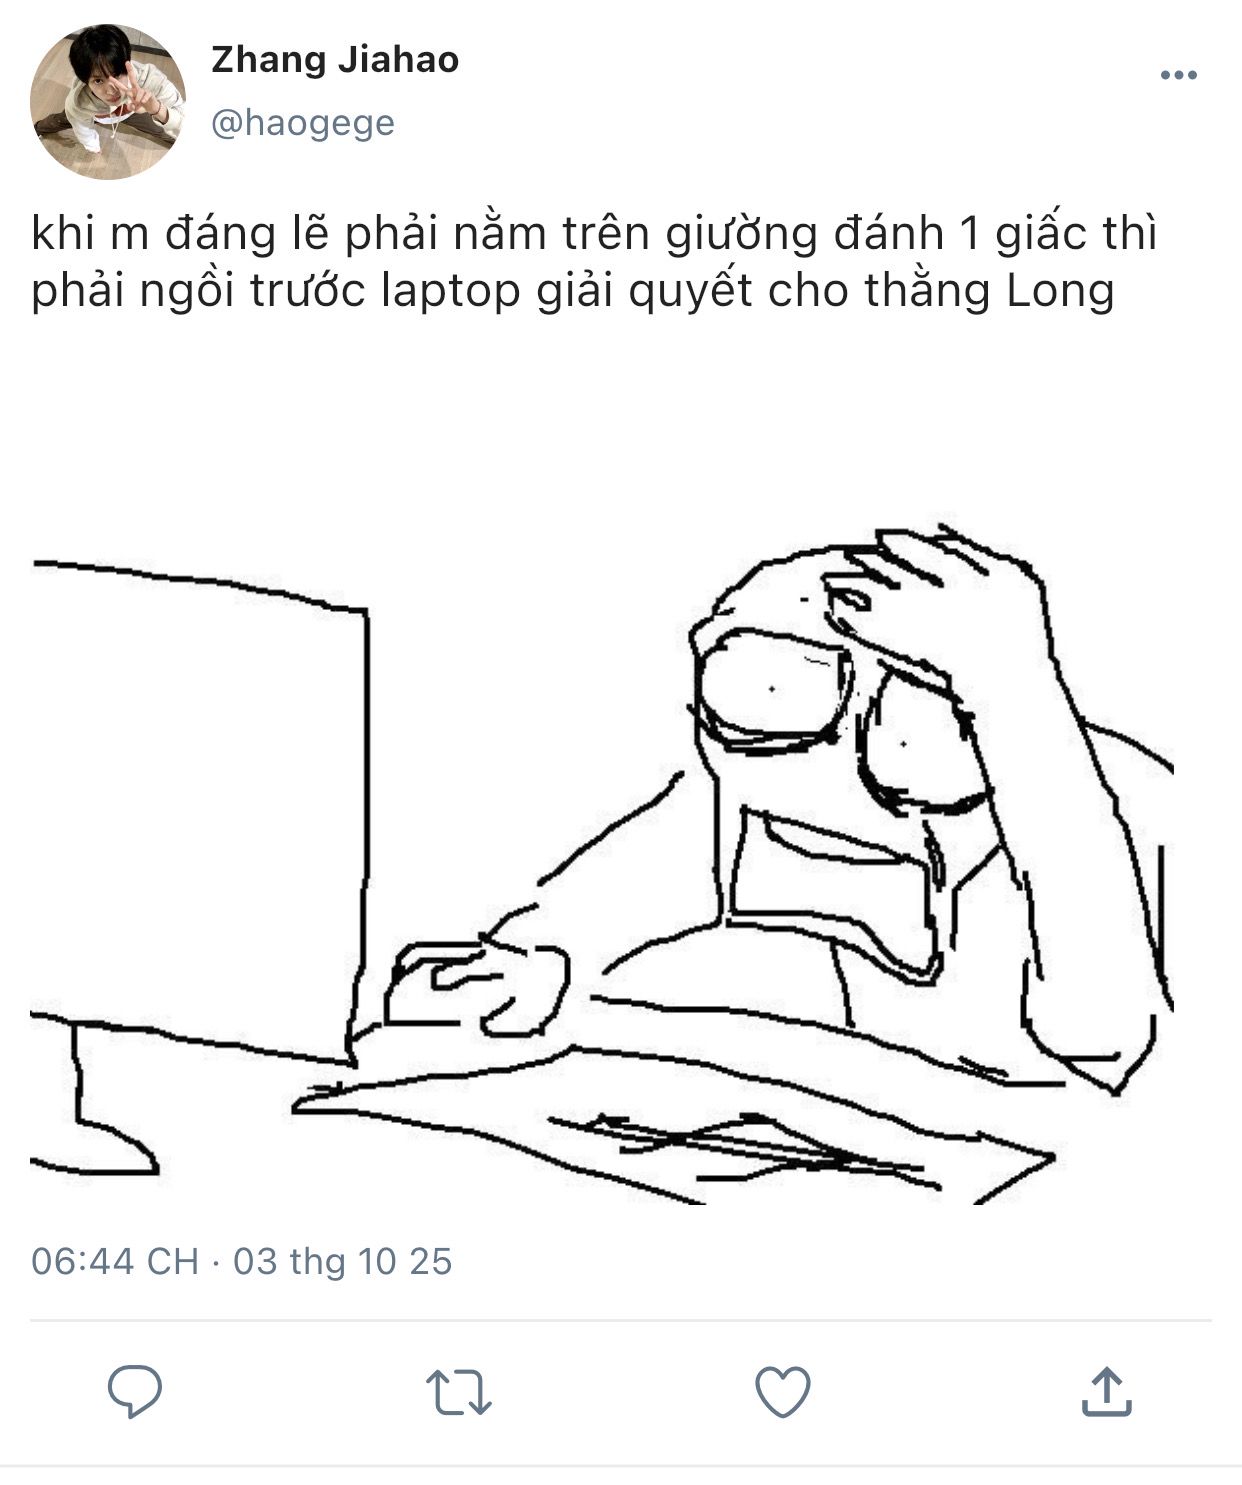Retweet using the arrows icon
This screenshot has height=1485, width=1242.
click(459, 1392)
